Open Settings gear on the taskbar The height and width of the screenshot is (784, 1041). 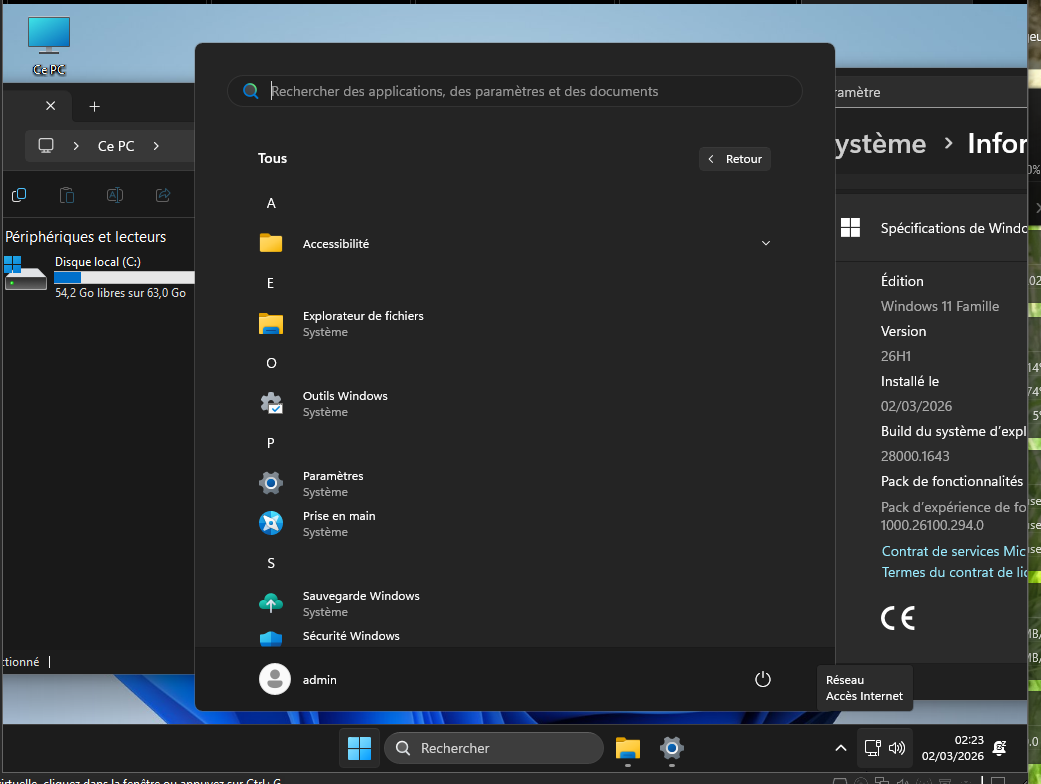[671, 748]
